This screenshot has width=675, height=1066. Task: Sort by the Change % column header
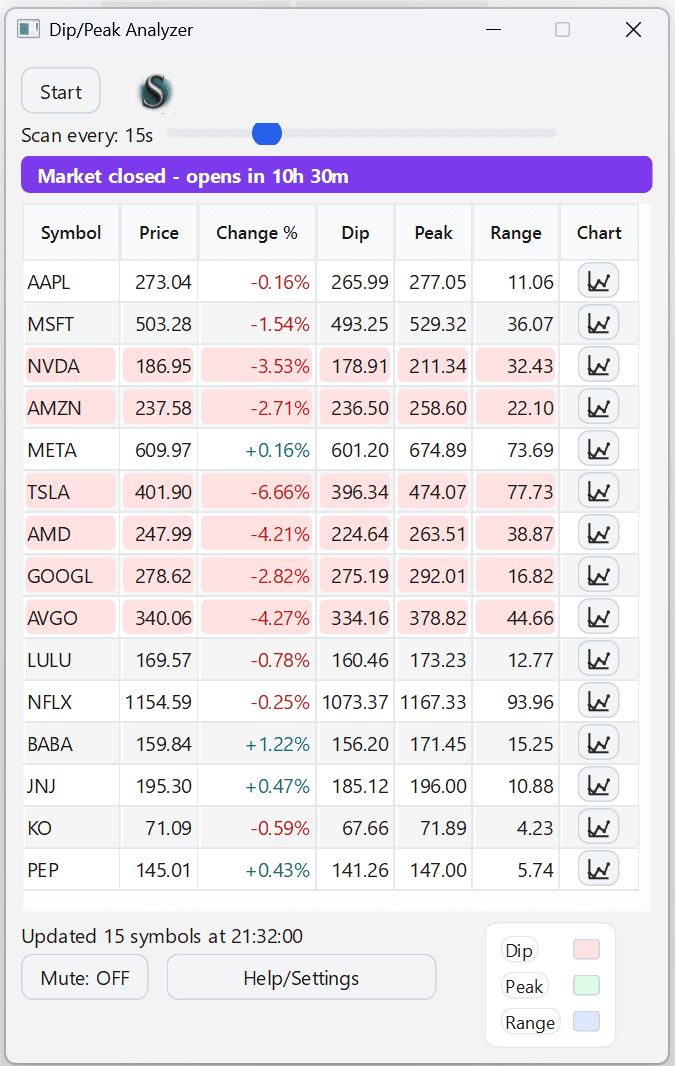pyautogui.click(x=257, y=233)
